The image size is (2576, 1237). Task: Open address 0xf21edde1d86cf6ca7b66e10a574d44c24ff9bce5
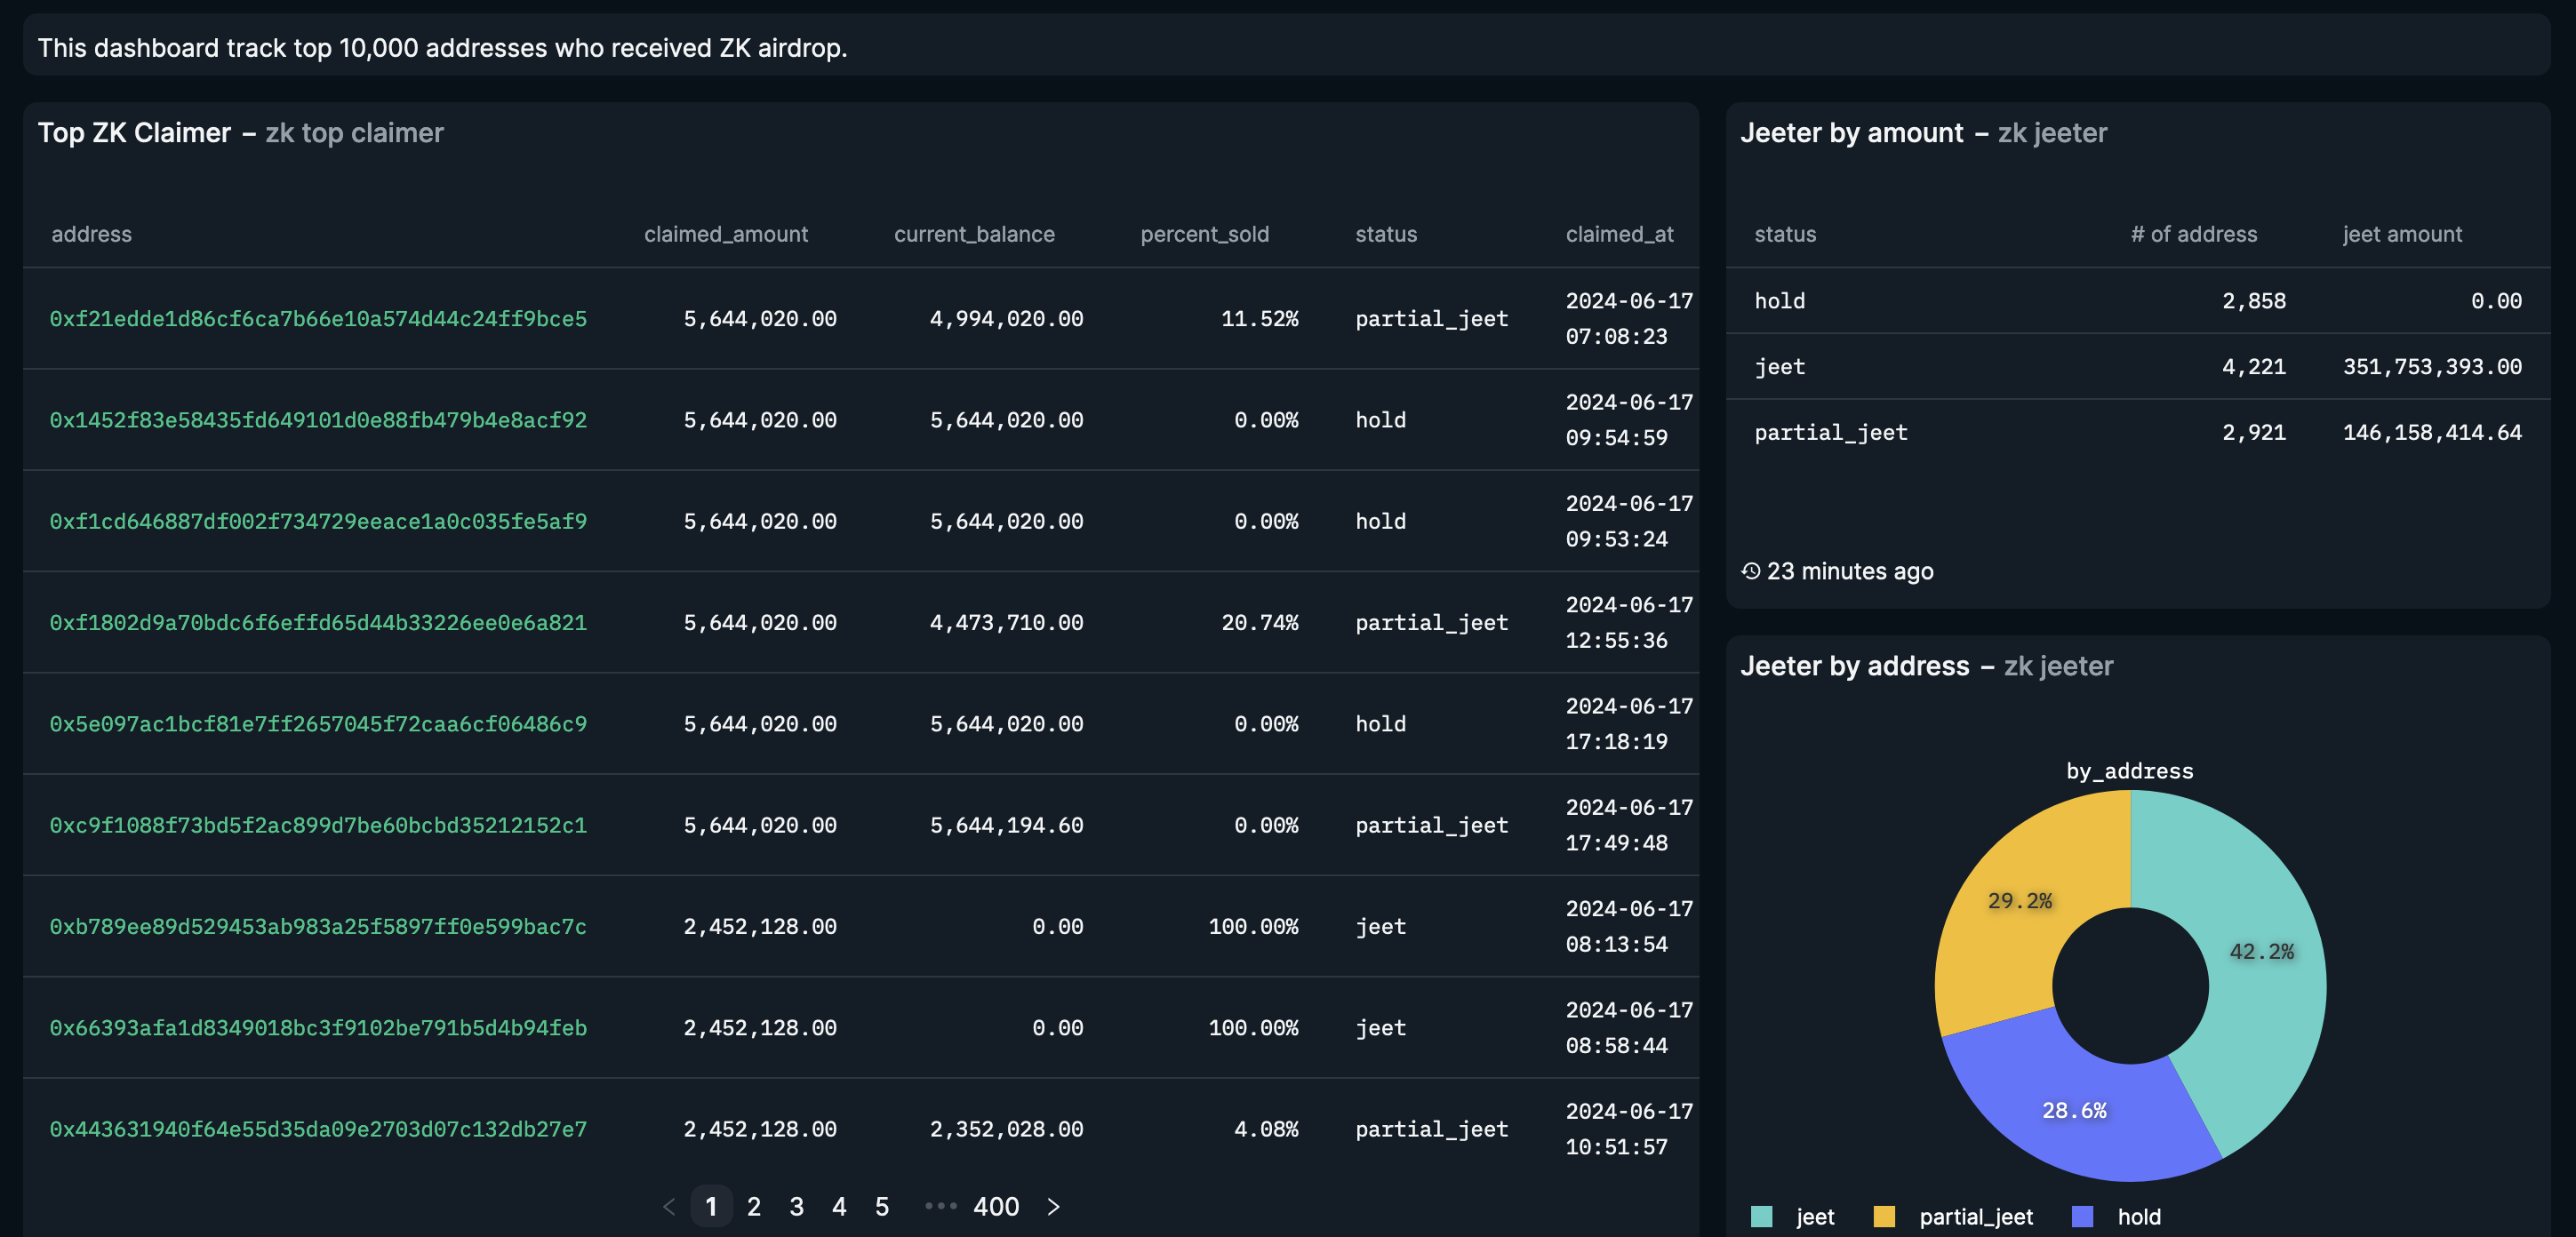pyautogui.click(x=318, y=319)
